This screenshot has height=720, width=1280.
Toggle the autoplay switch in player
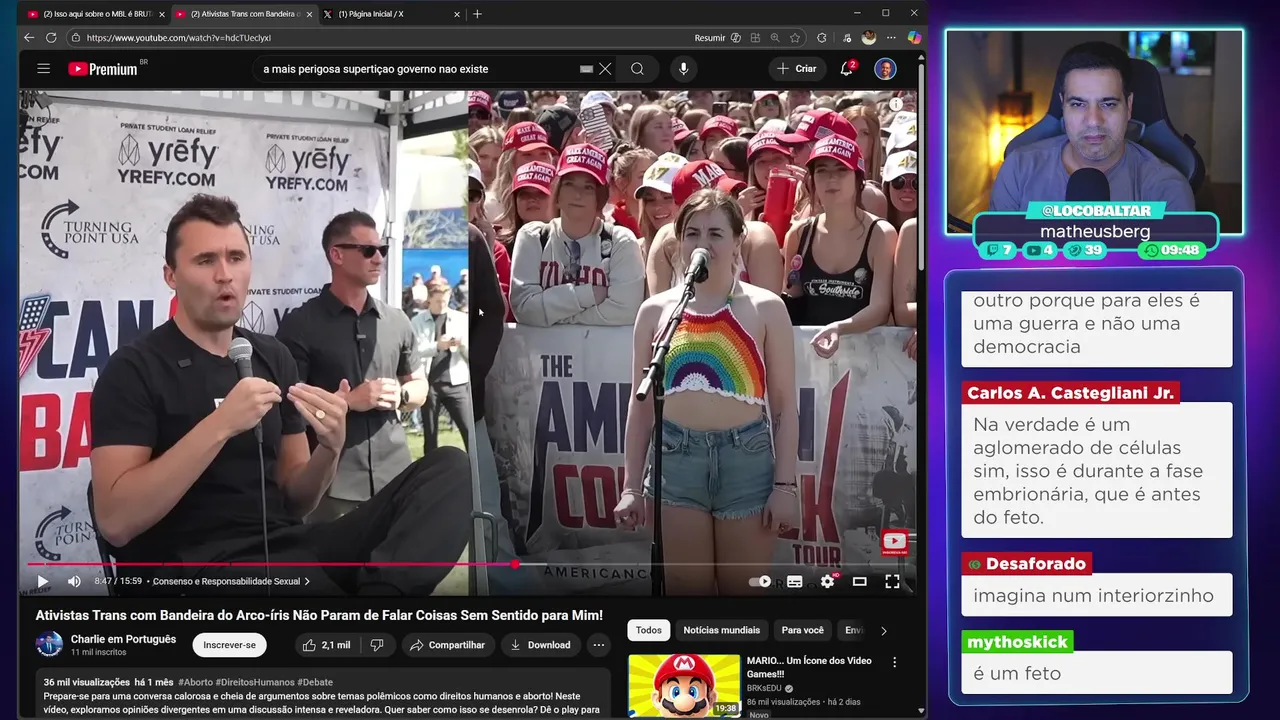coord(760,581)
